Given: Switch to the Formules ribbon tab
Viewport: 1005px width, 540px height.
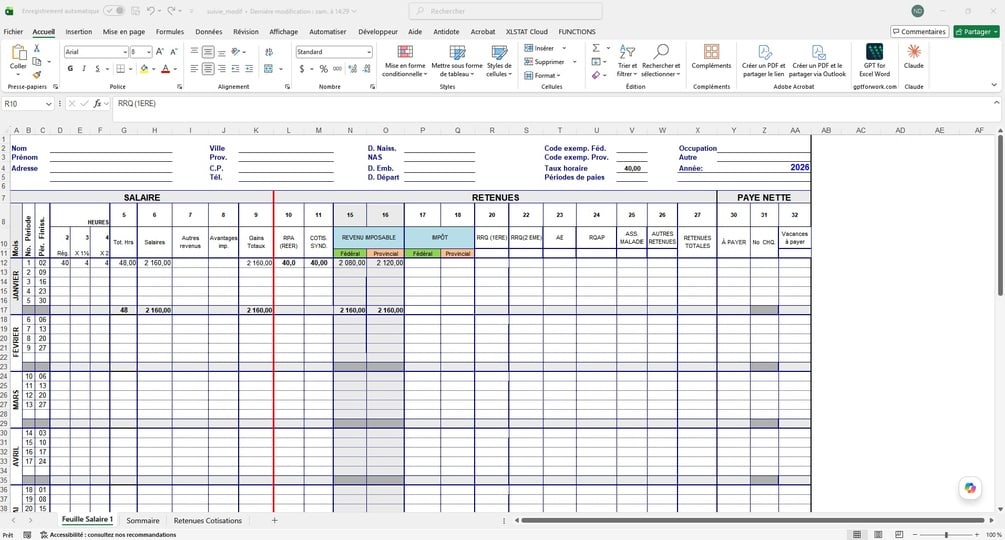Looking at the screenshot, I should click(170, 31).
